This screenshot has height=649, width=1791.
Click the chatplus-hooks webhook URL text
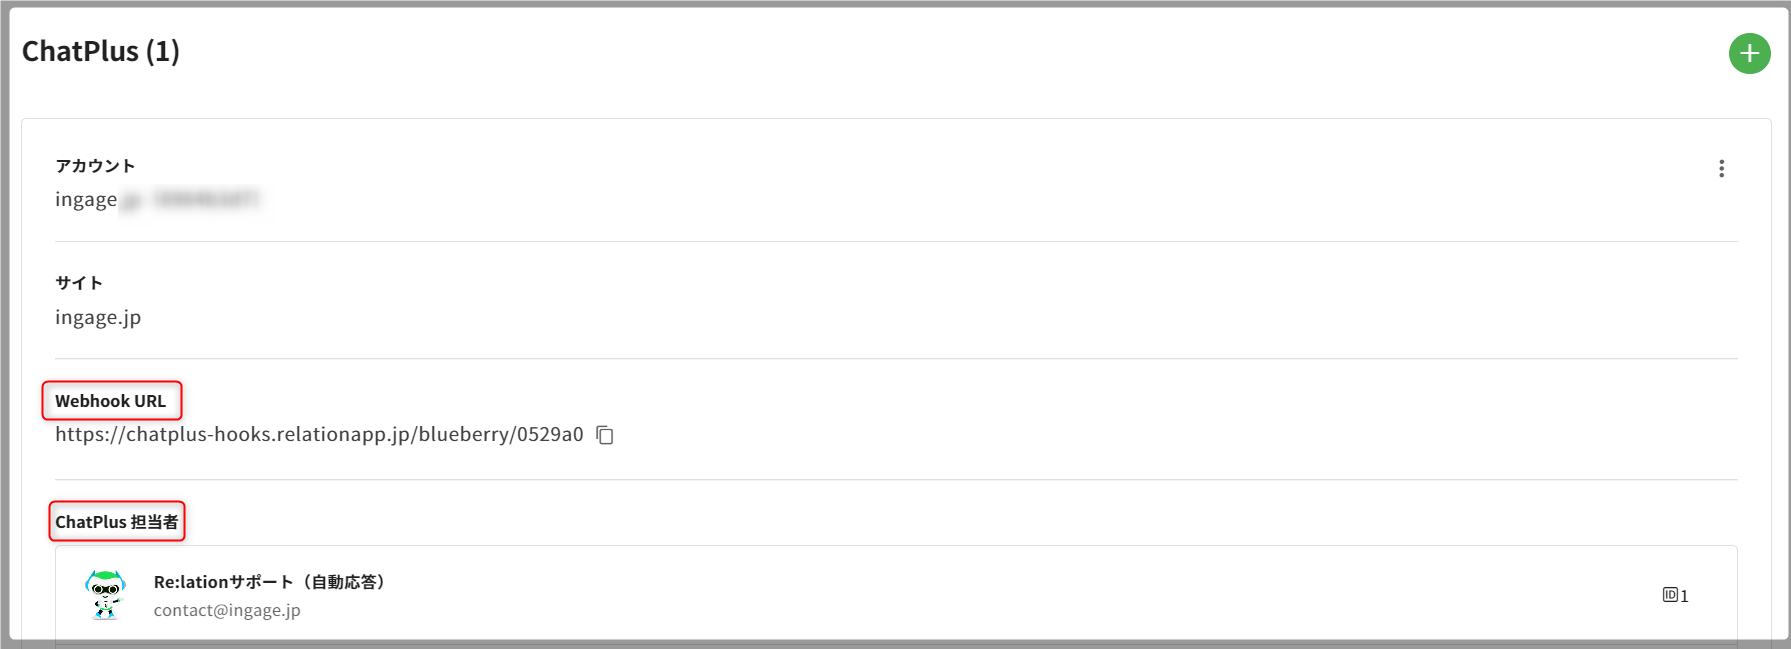319,435
